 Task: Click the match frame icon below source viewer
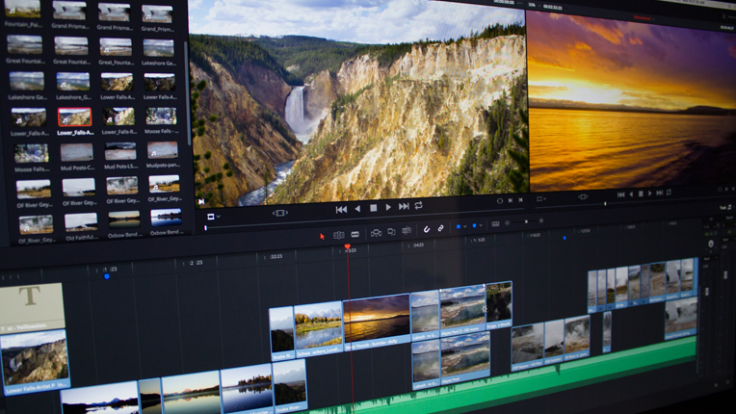280,212
